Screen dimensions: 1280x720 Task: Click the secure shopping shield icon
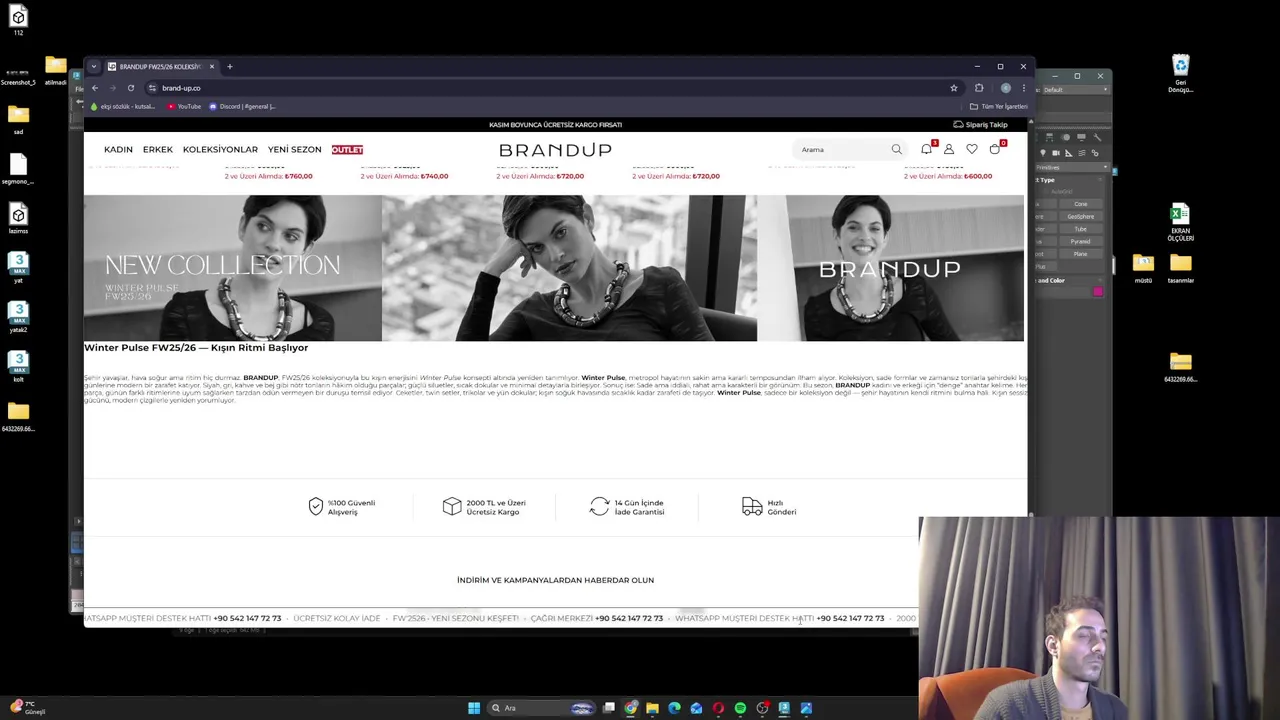(x=316, y=507)
